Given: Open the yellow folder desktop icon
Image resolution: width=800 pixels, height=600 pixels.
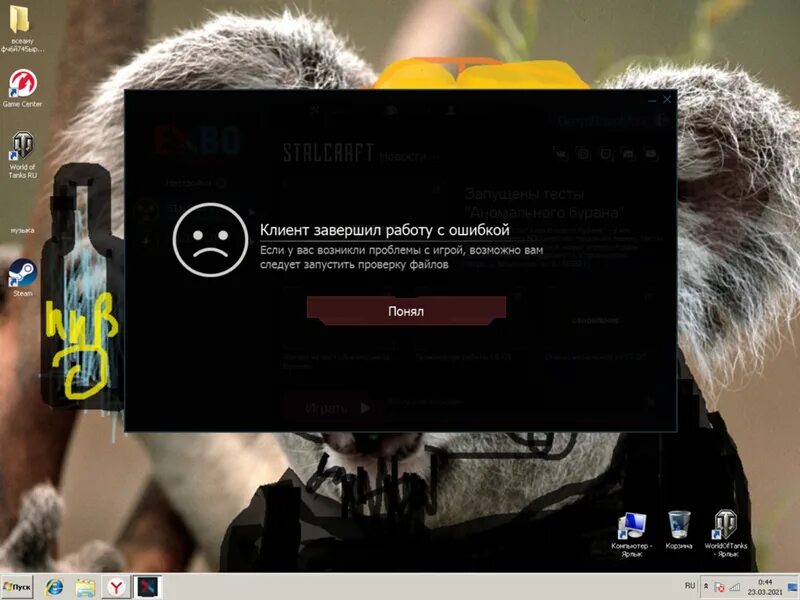Looking at the screenshot, I should (21, 29).
